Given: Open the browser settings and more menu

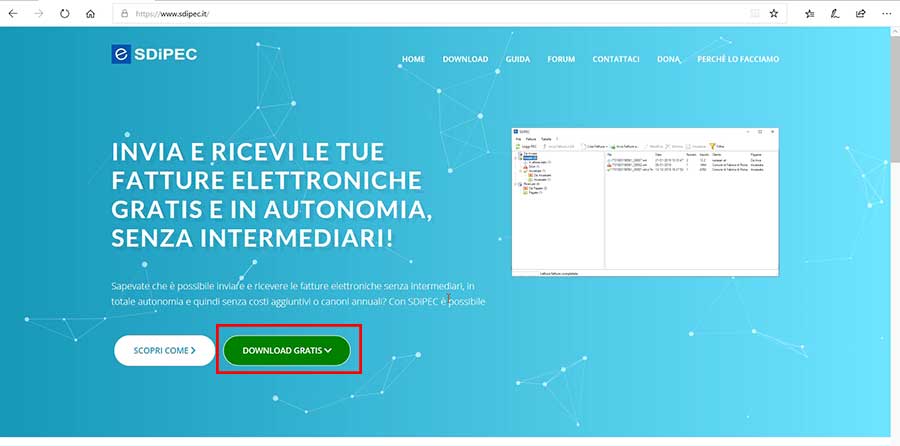Looking at the screenshot, I should (x=886, y=14).
